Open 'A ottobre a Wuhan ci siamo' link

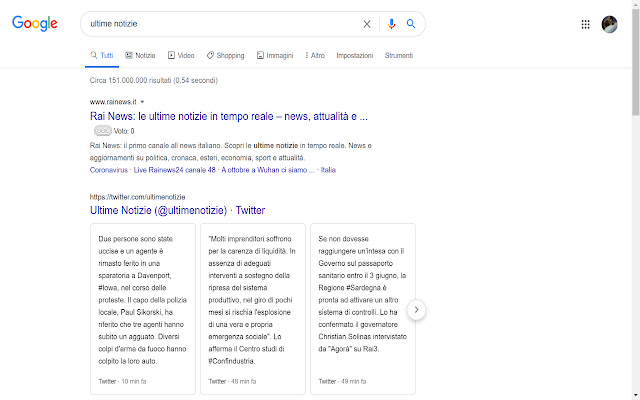click(268, 170)
